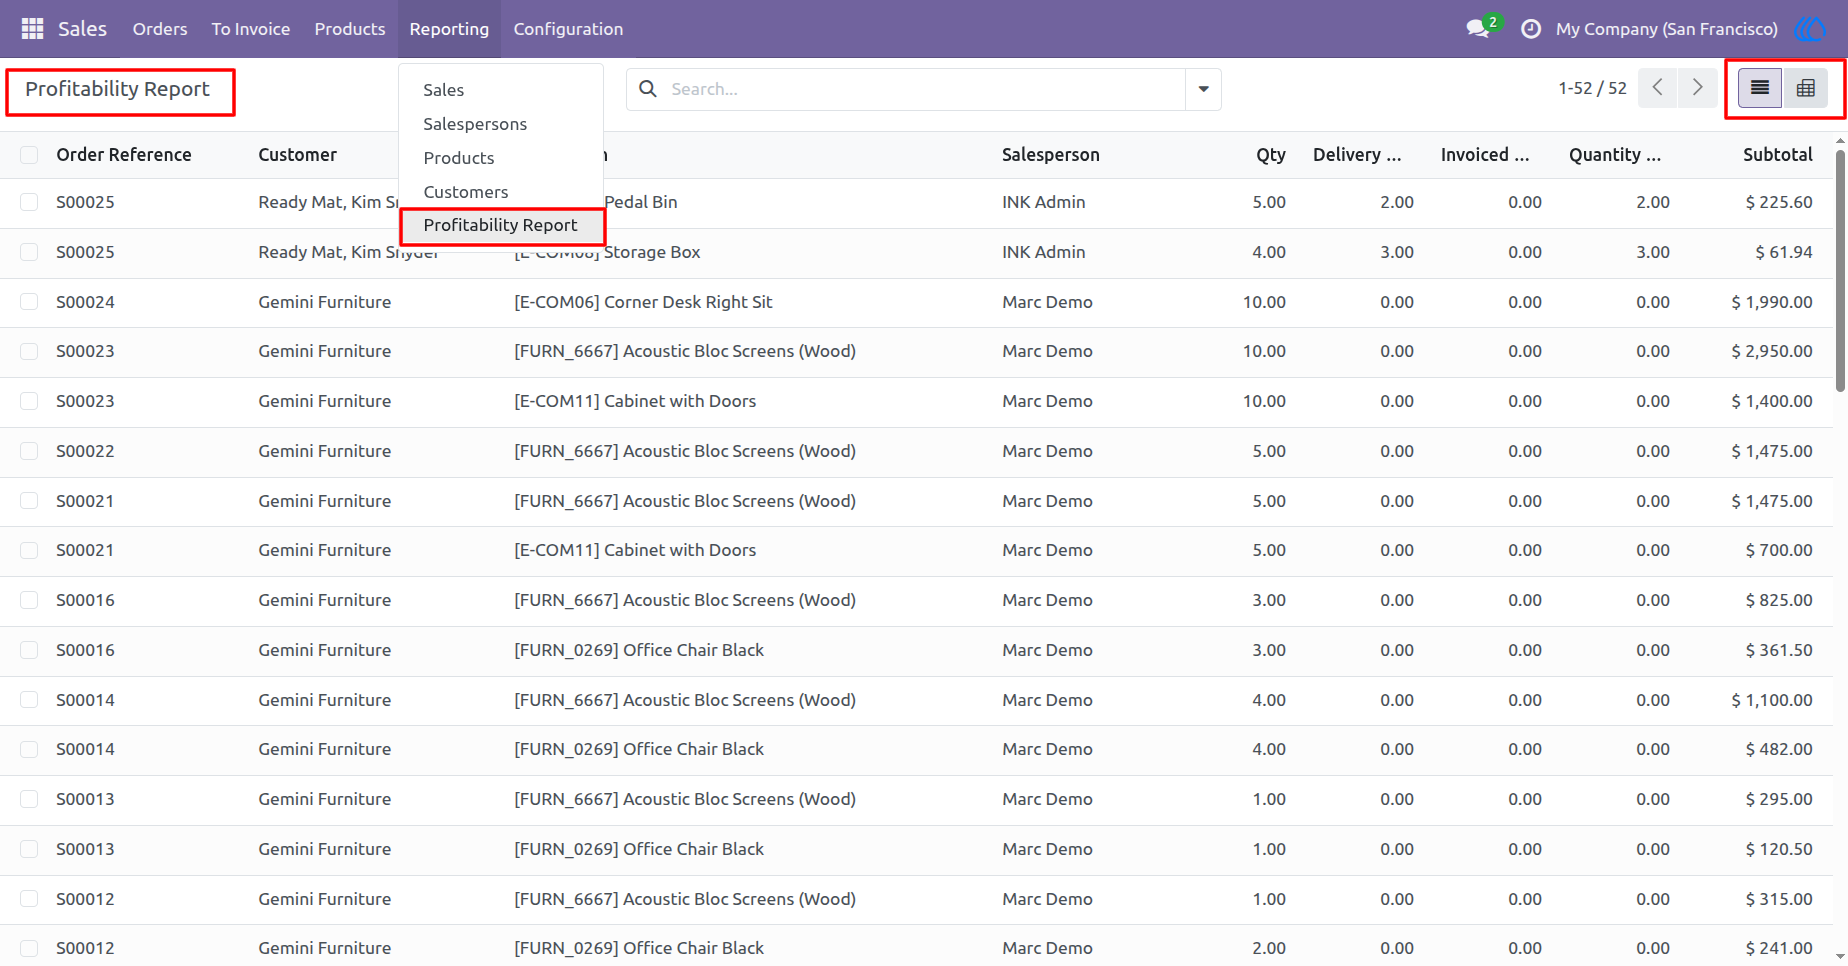This screenshot has height=966, width=1848.
Task: Open the activities clock icon
Action: (1530, 29)
